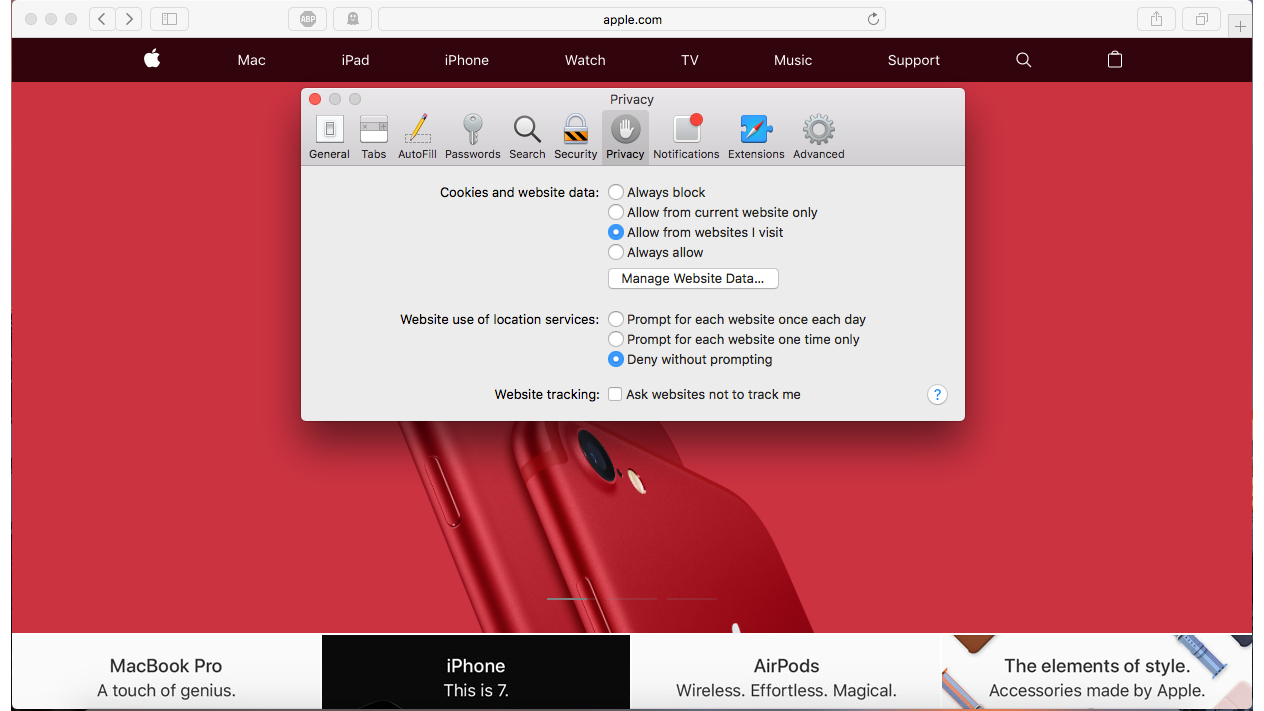Close the Privacy preferences window
Viewport: 1264px width, 711px height.
tap(315, 99)
